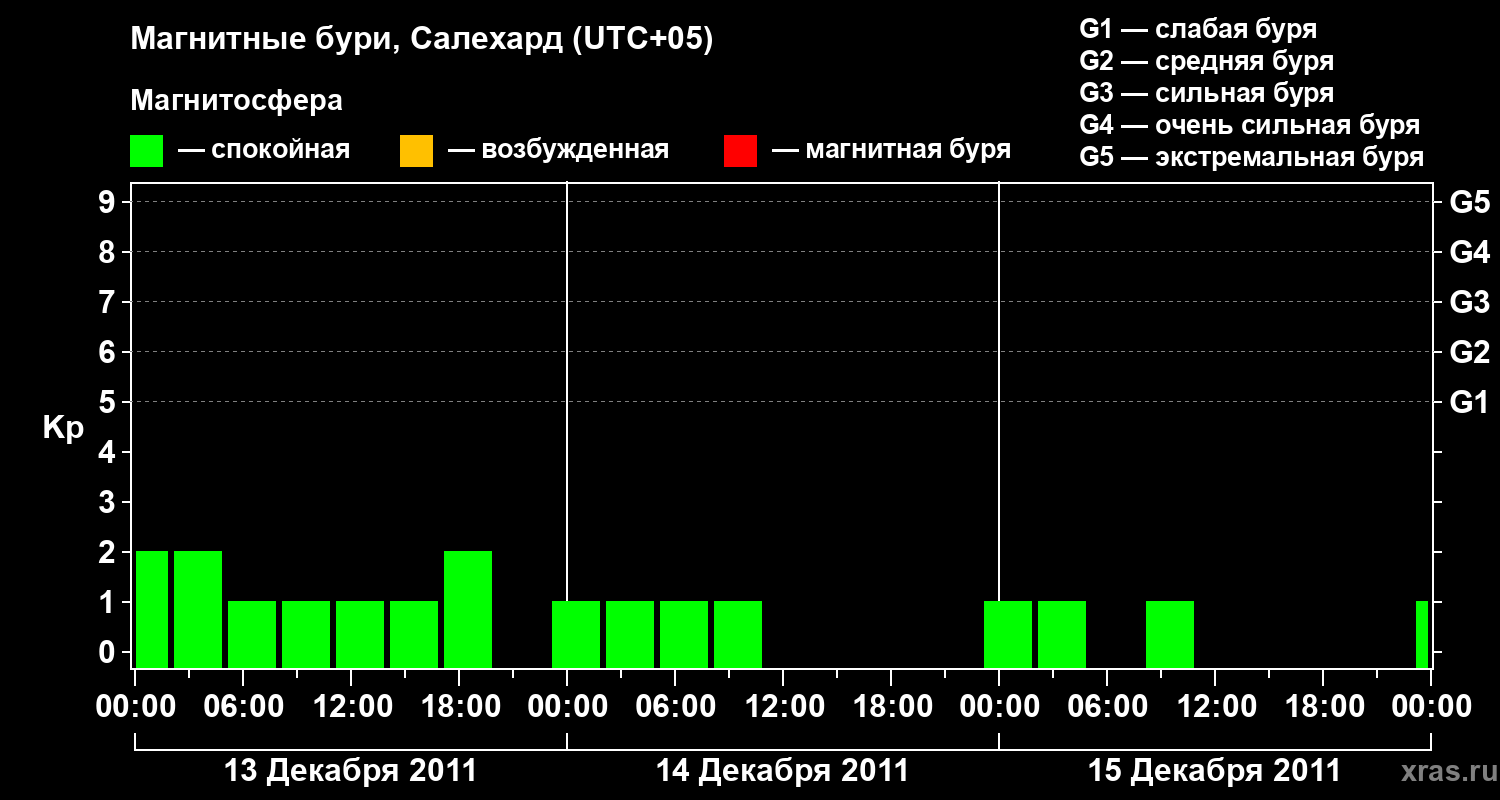Select the '— возбужденная' legend label

click(558, 150)
